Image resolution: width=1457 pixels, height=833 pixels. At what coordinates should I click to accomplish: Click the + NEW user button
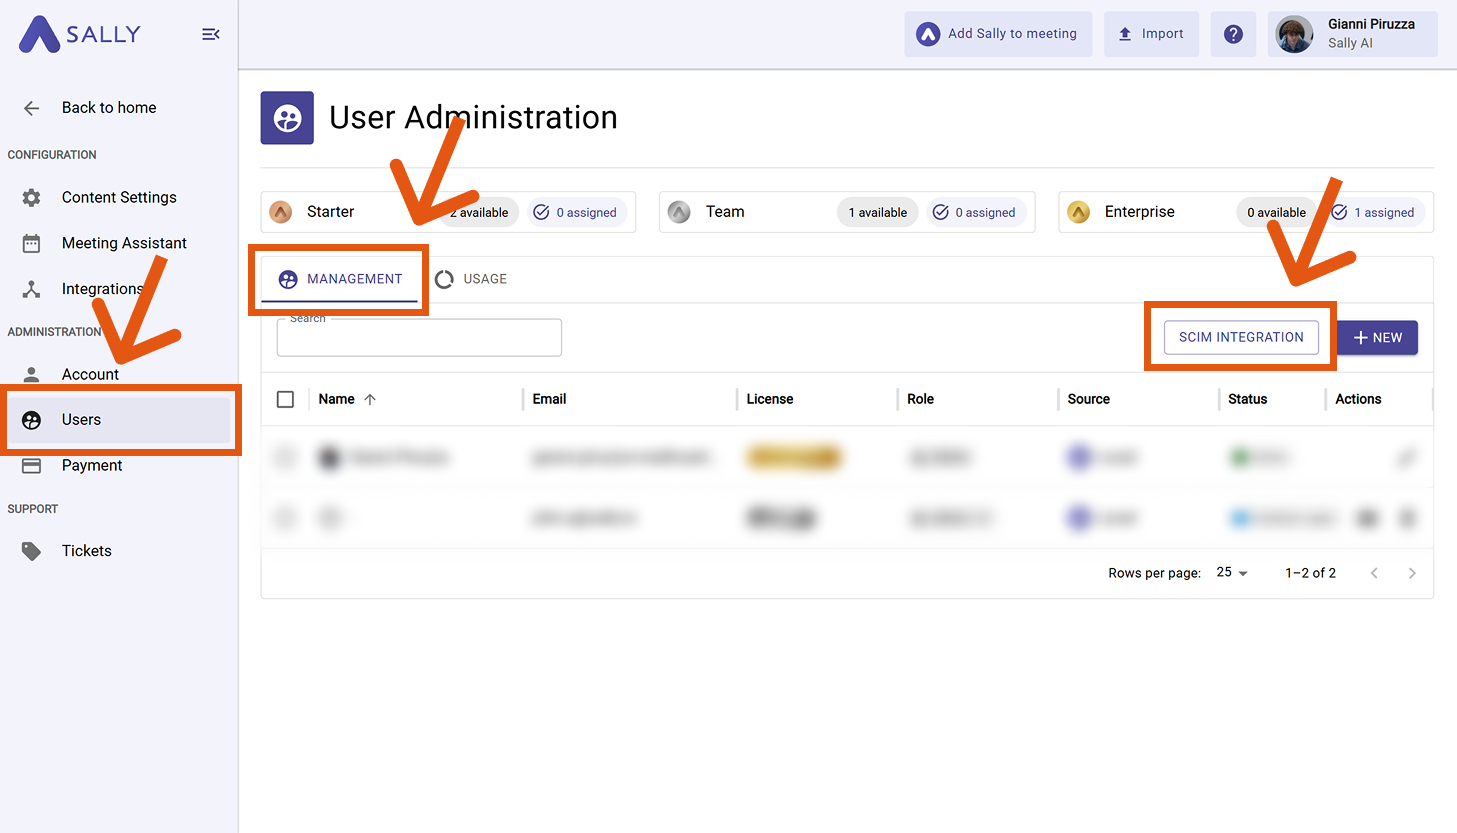(1377, 337)
